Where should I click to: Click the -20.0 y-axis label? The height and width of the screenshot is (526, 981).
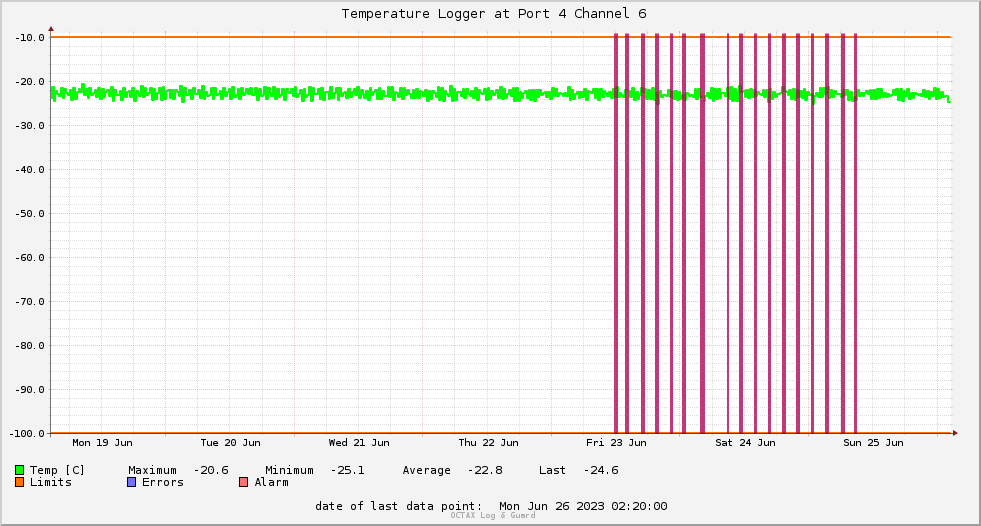point(30,82)
